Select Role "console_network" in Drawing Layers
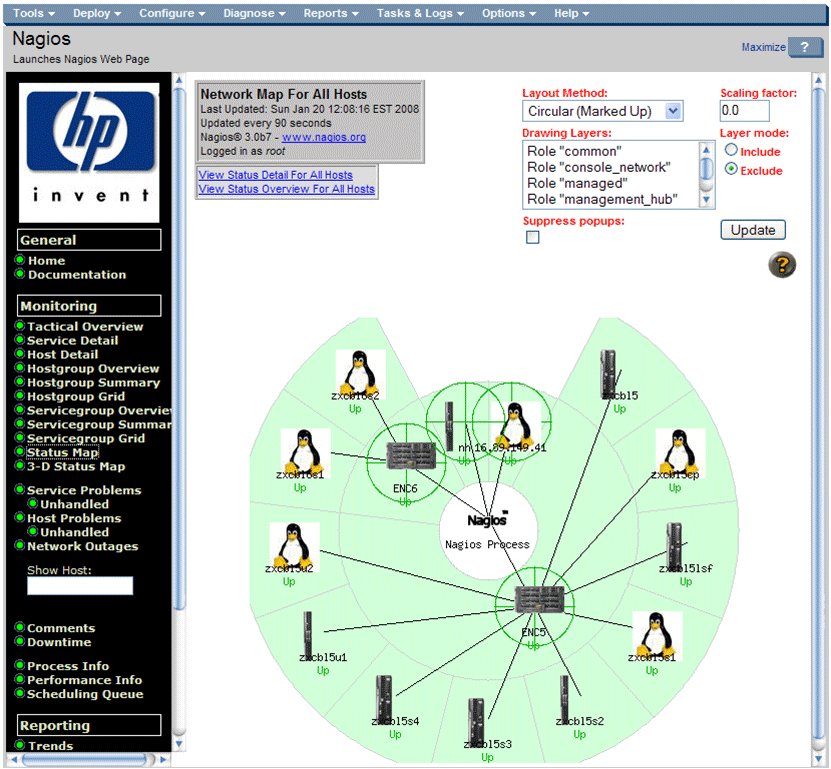 599,167
